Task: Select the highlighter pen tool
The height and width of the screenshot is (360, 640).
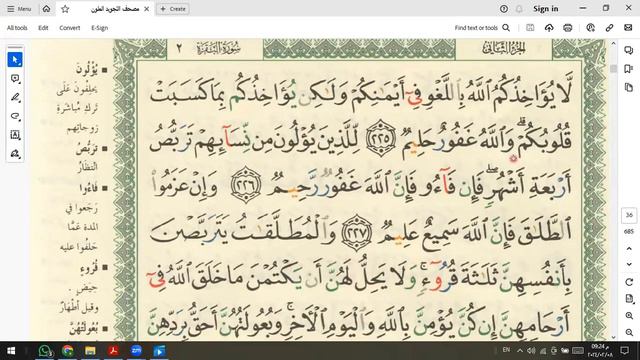Action: coord(15,97)
